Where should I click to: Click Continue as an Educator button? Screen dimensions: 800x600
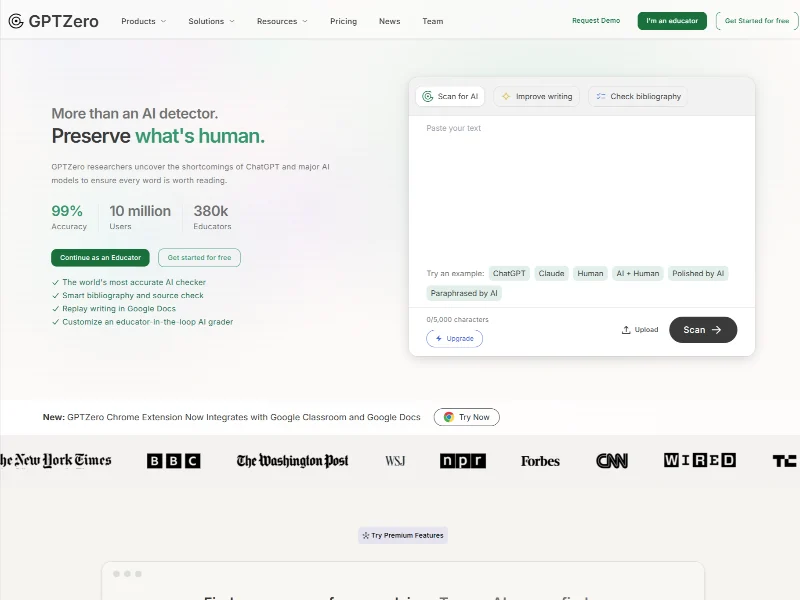point(100,258)
